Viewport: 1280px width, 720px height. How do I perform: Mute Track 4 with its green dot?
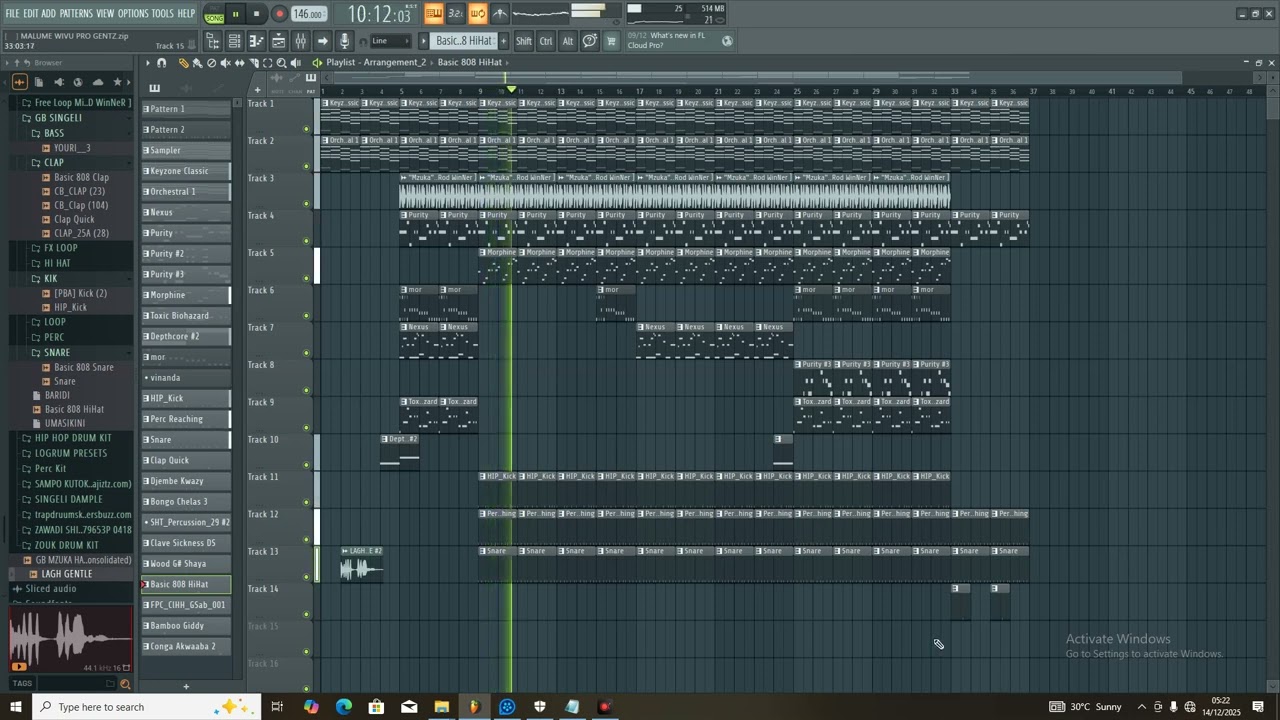pos(306,241)
